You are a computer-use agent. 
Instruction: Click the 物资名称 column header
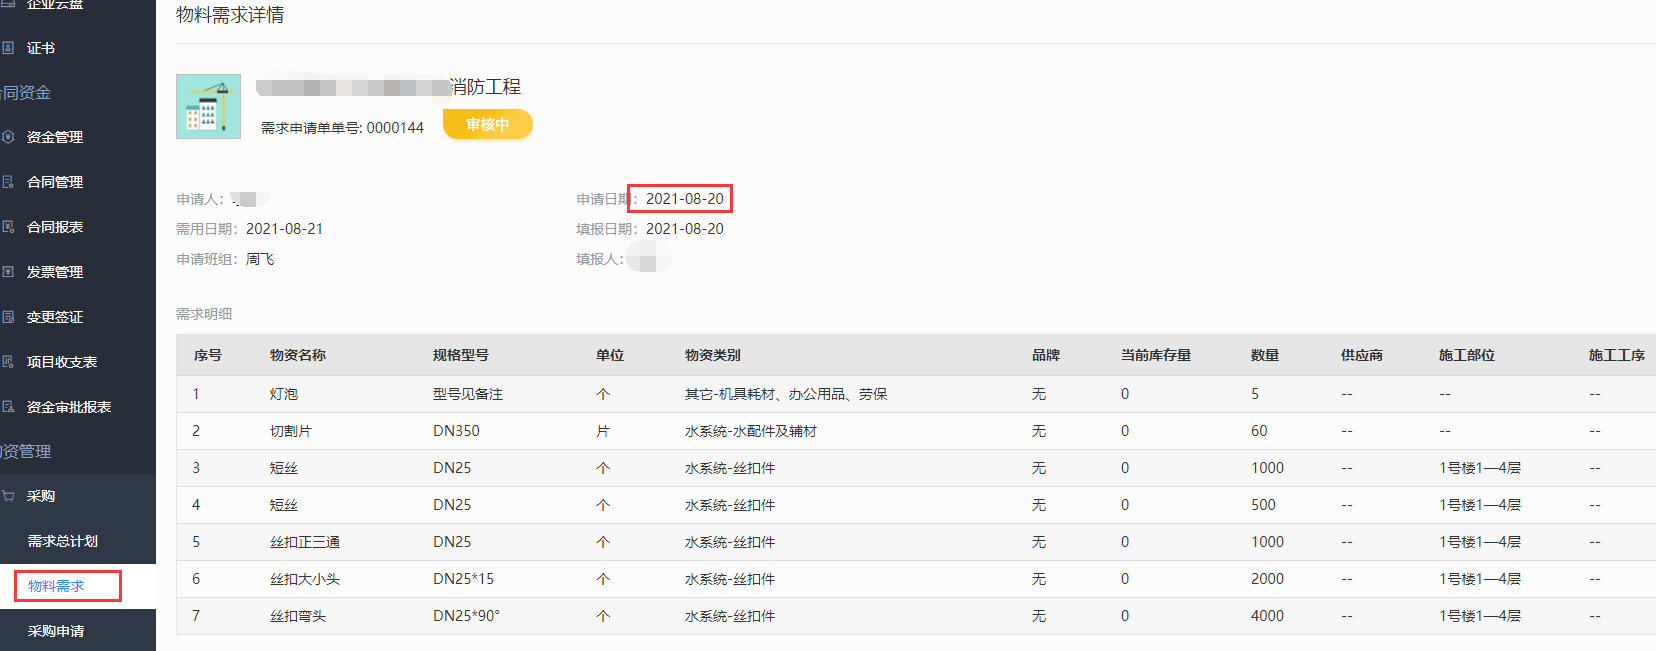298,355
